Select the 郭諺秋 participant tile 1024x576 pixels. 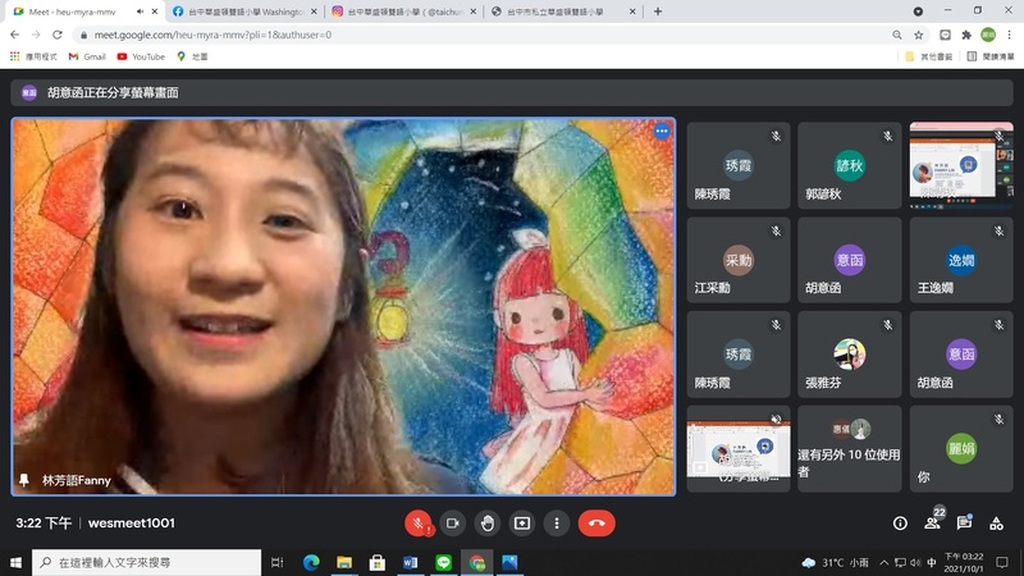tap(849, 165)
